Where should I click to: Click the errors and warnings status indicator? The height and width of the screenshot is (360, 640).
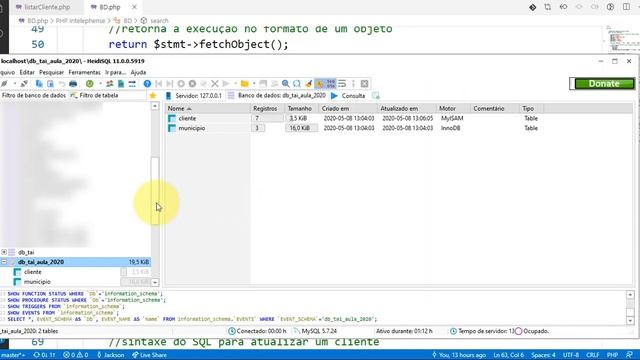coord(76,355)
